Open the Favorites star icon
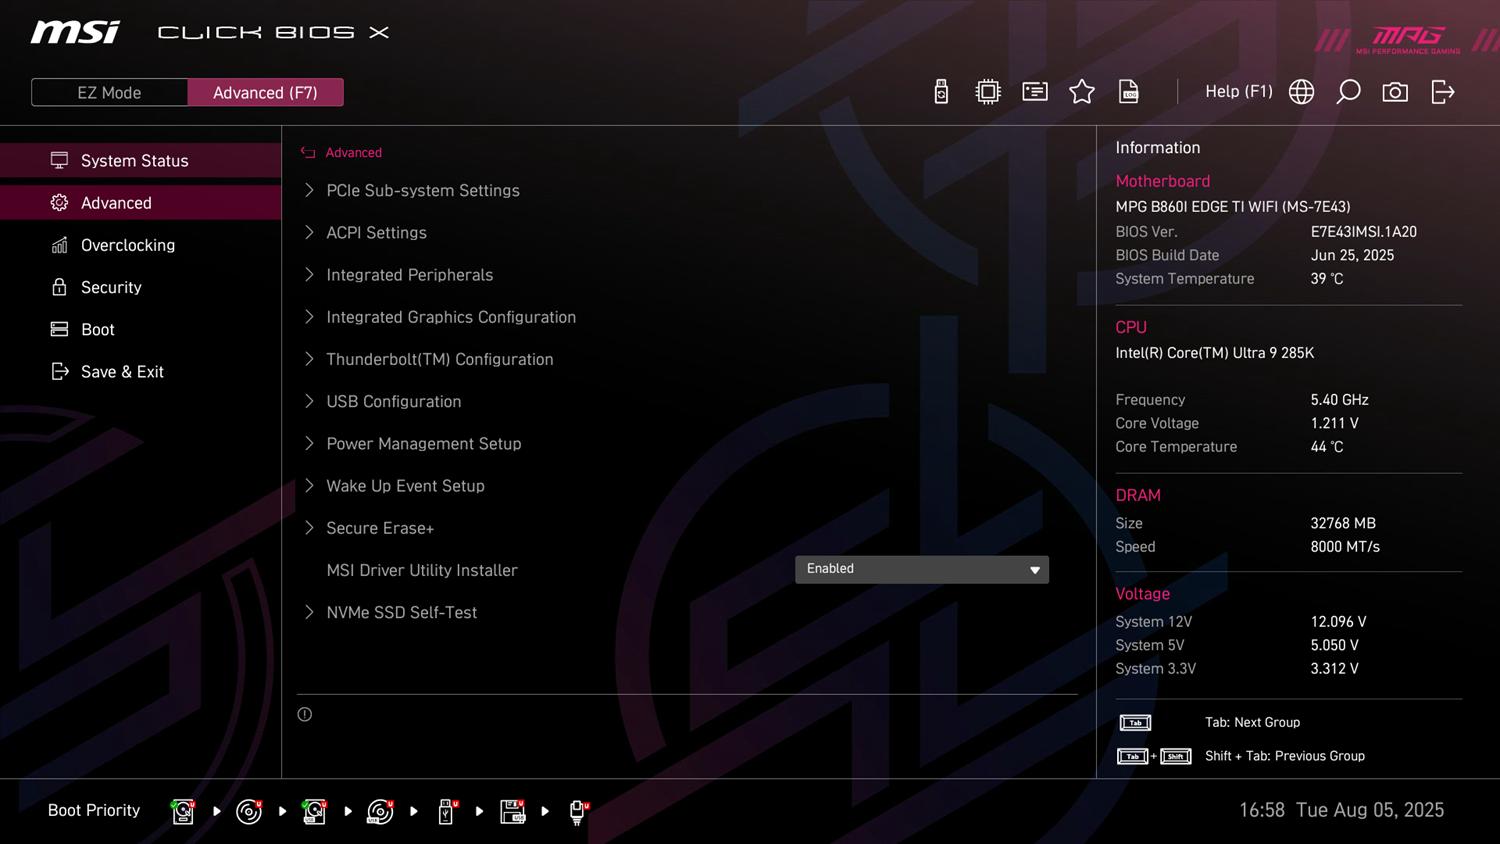 pos(1081,92)
